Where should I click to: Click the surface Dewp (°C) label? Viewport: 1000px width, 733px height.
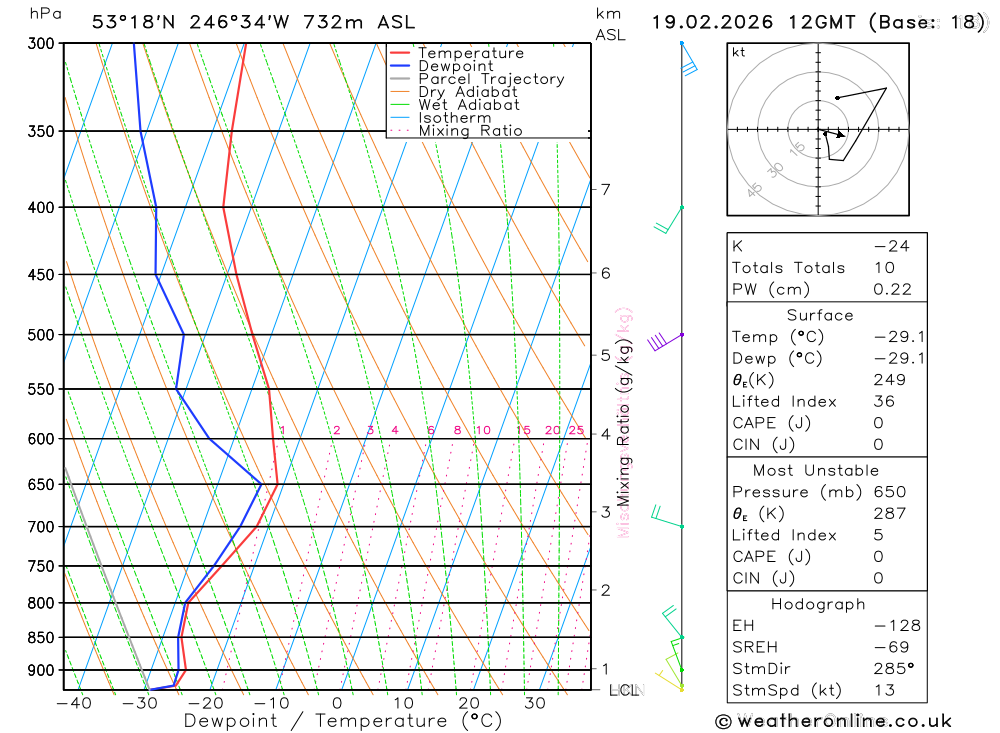[777, 359]
